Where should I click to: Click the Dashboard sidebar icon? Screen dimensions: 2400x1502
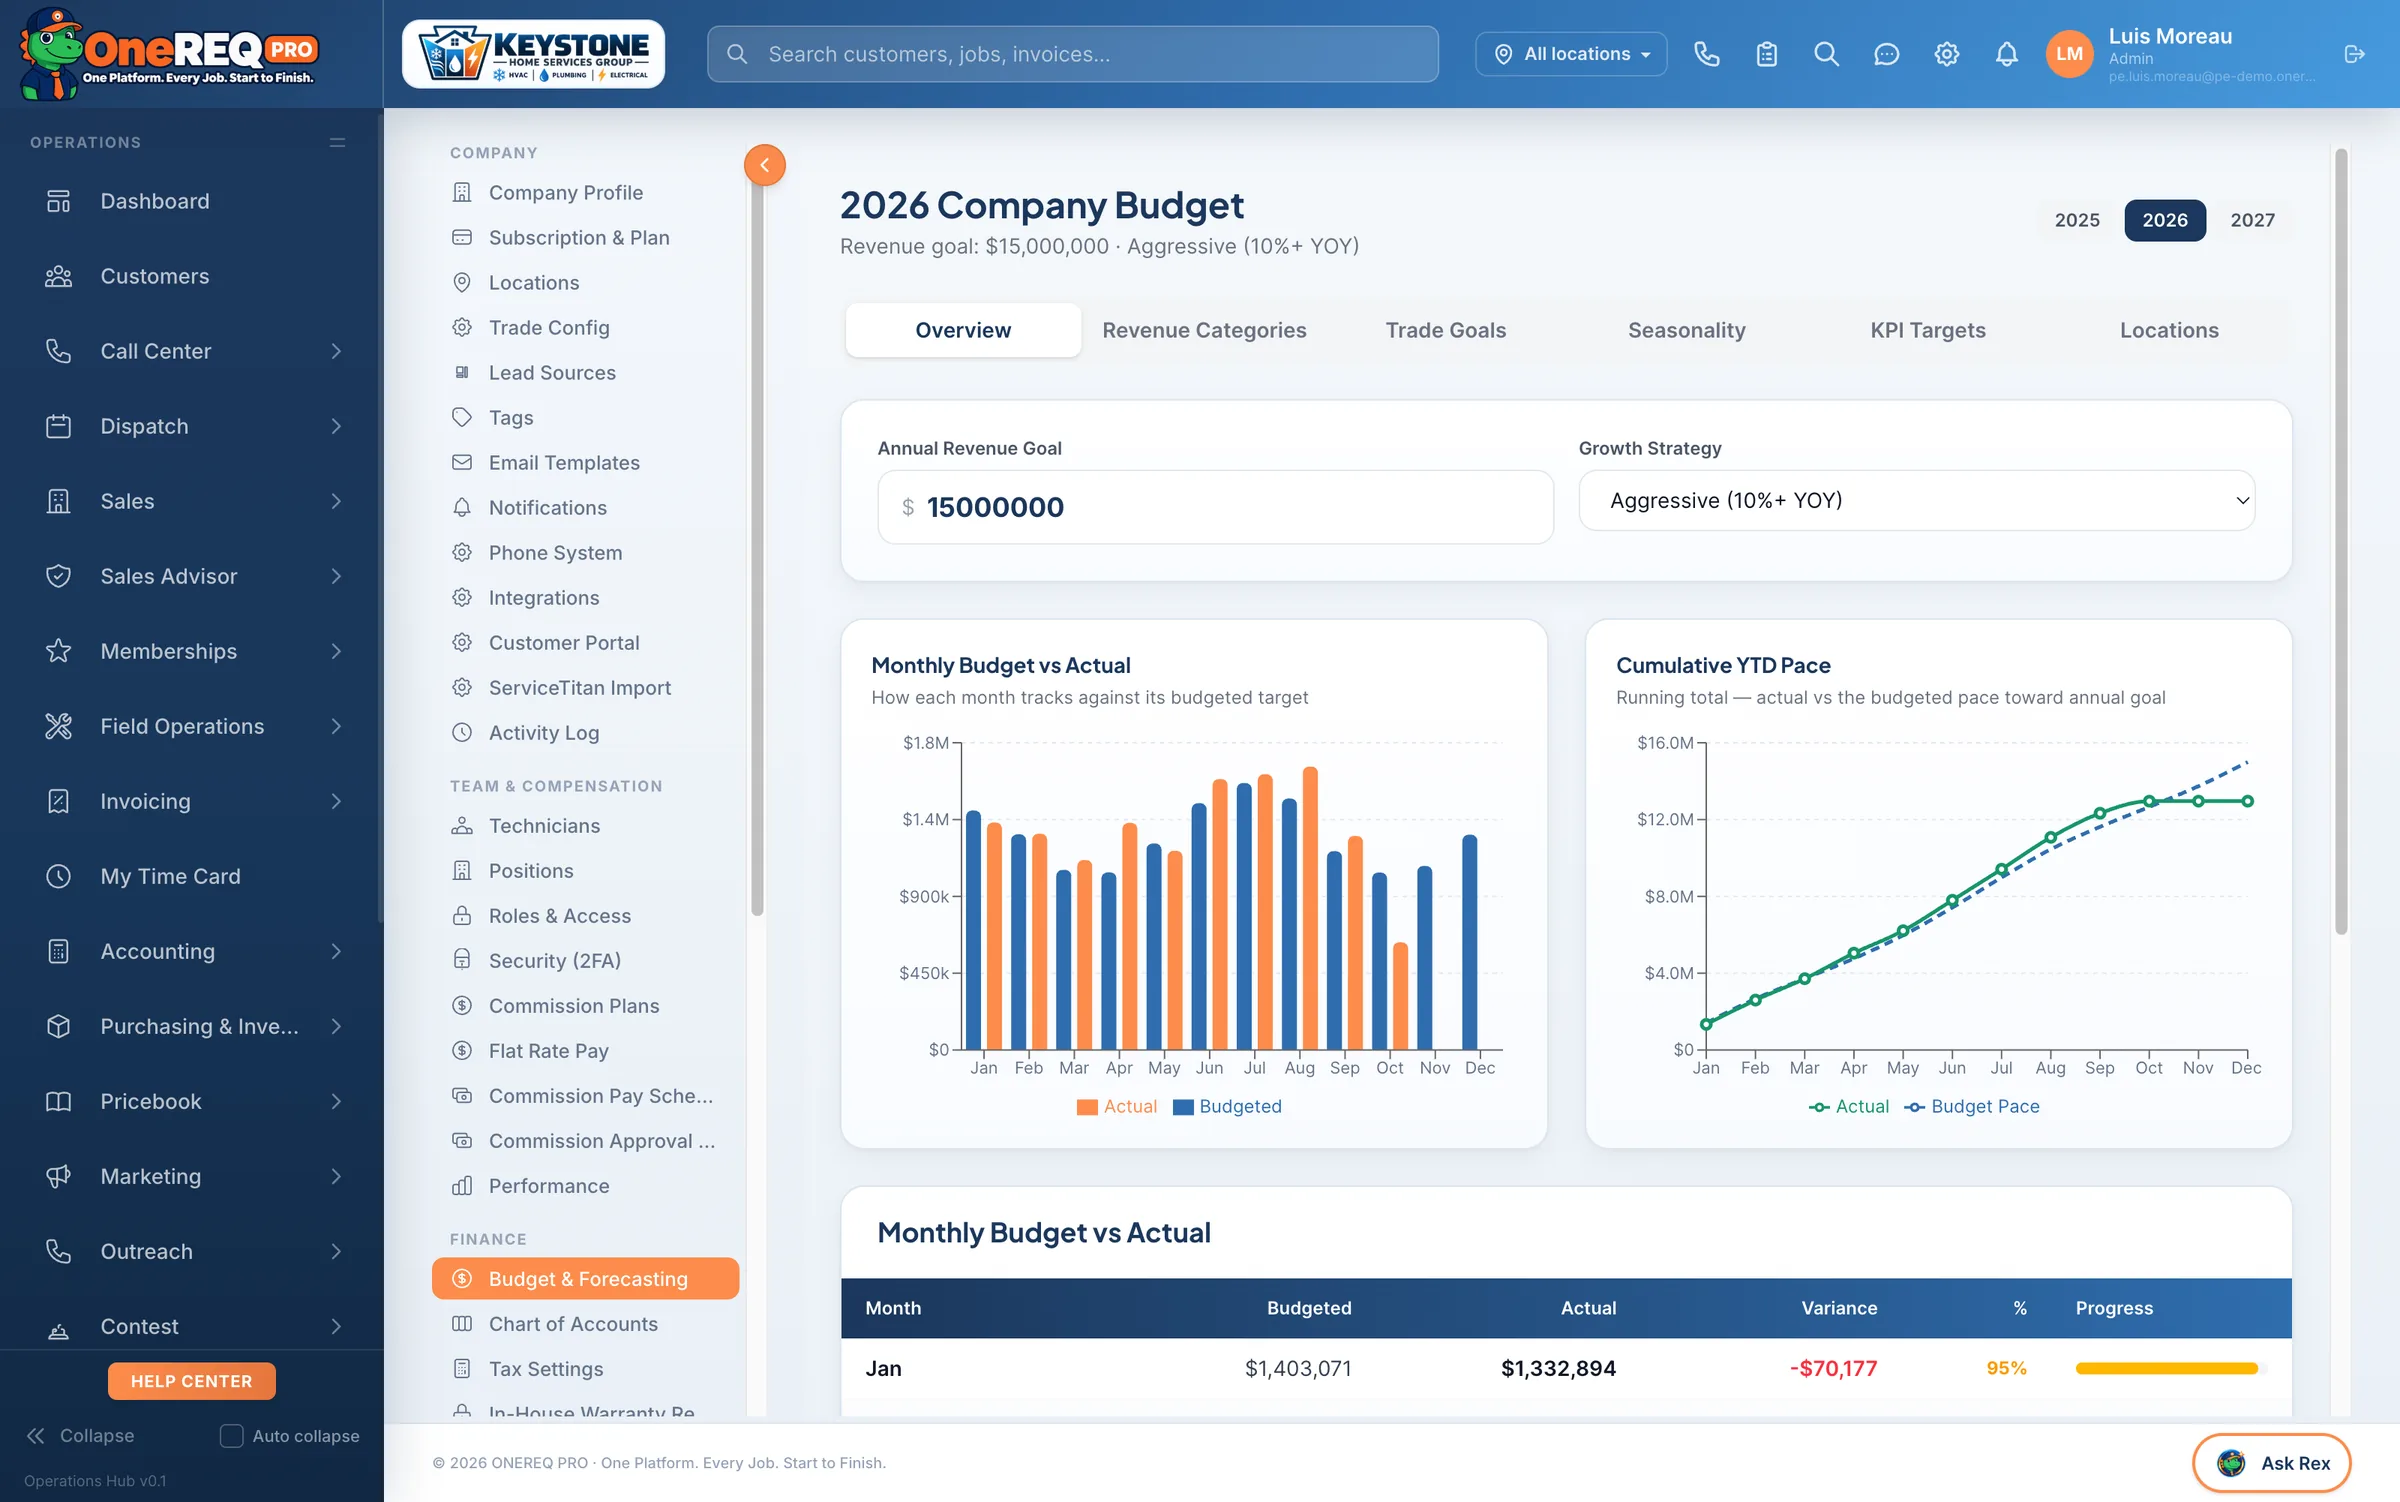click(x=58, y=201)
